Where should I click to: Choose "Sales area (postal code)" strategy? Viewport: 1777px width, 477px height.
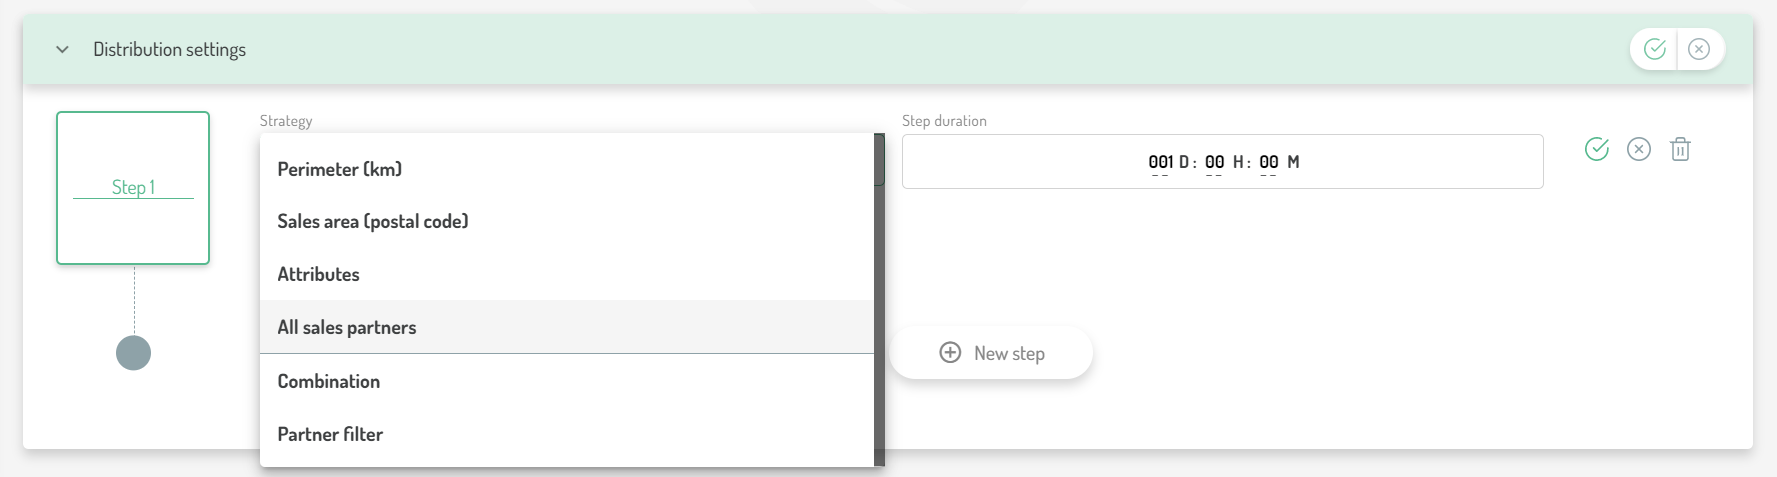click(x=373, y=221)
